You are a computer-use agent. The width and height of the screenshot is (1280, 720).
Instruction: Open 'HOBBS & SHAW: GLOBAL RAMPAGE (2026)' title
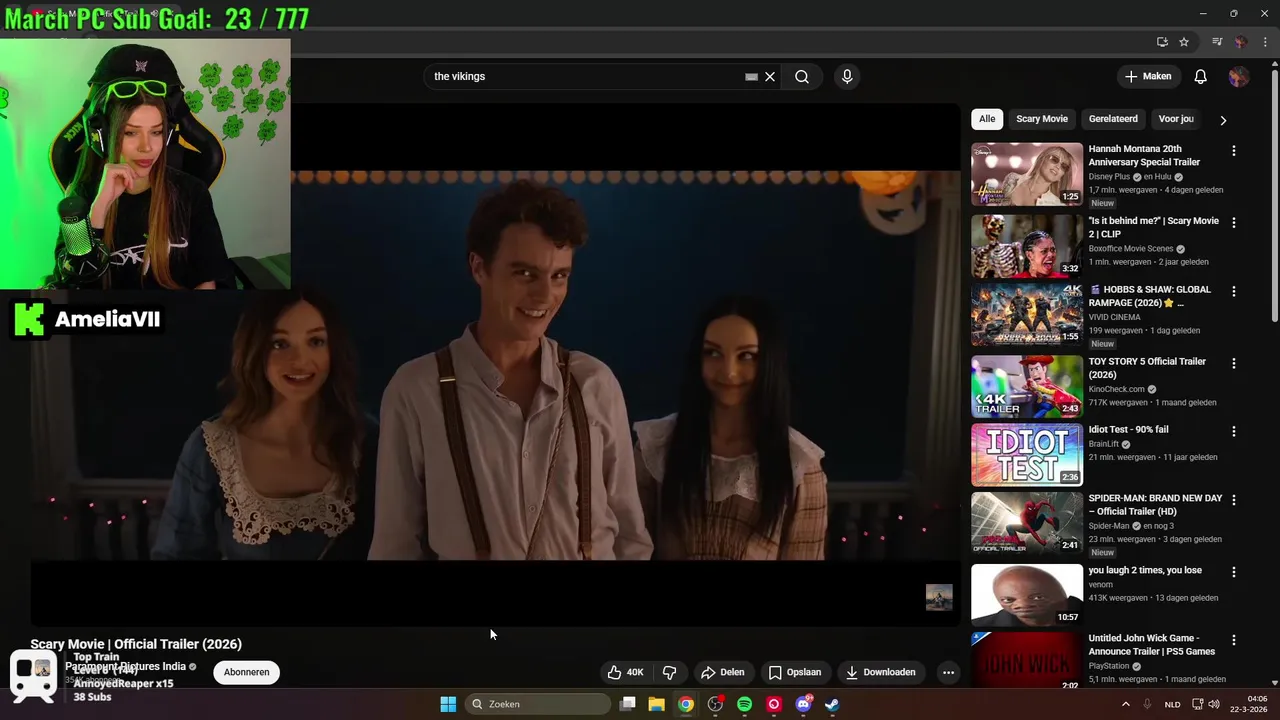(1150, 296)
